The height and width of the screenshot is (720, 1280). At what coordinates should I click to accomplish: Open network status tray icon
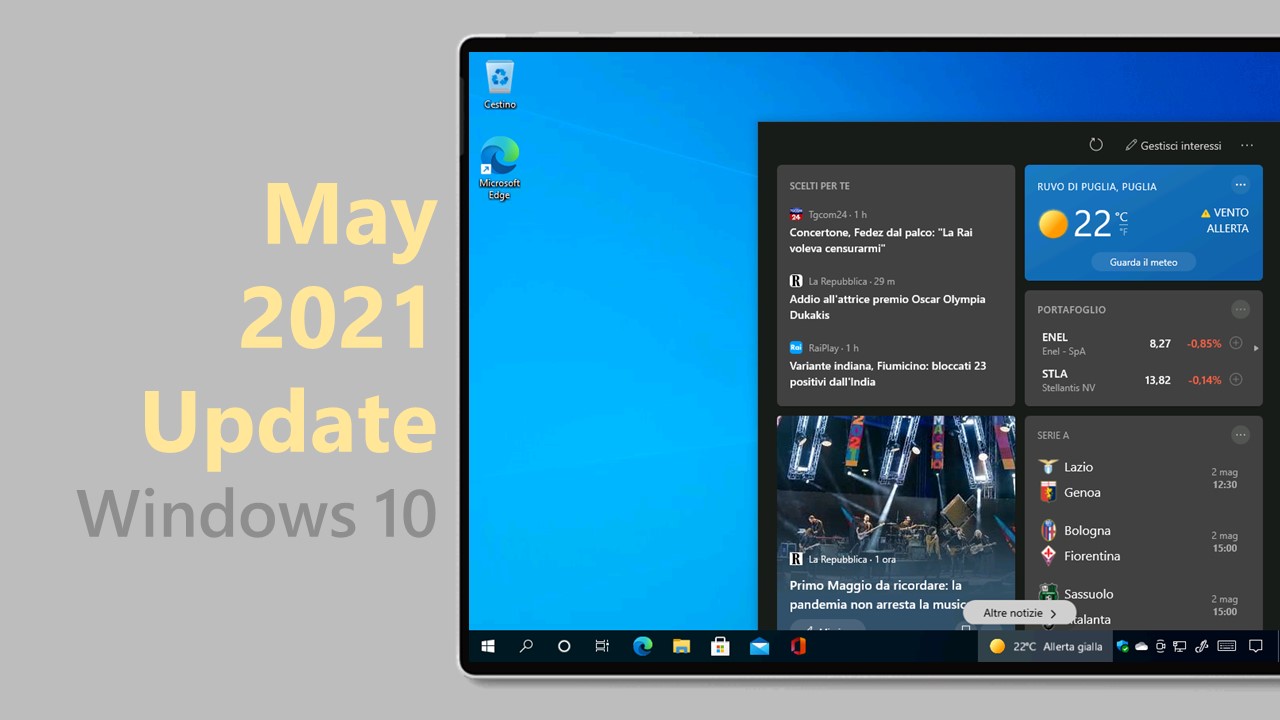(1180, 646)
